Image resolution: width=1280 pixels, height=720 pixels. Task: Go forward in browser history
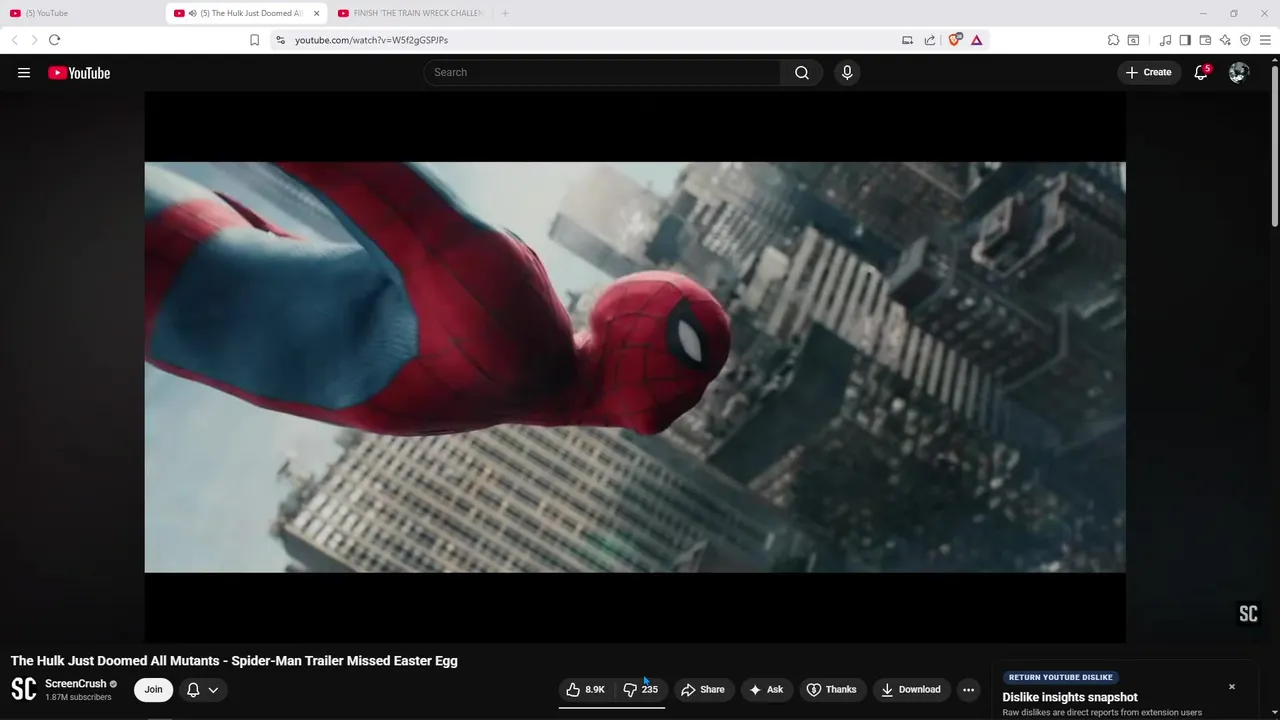[34, 40]
